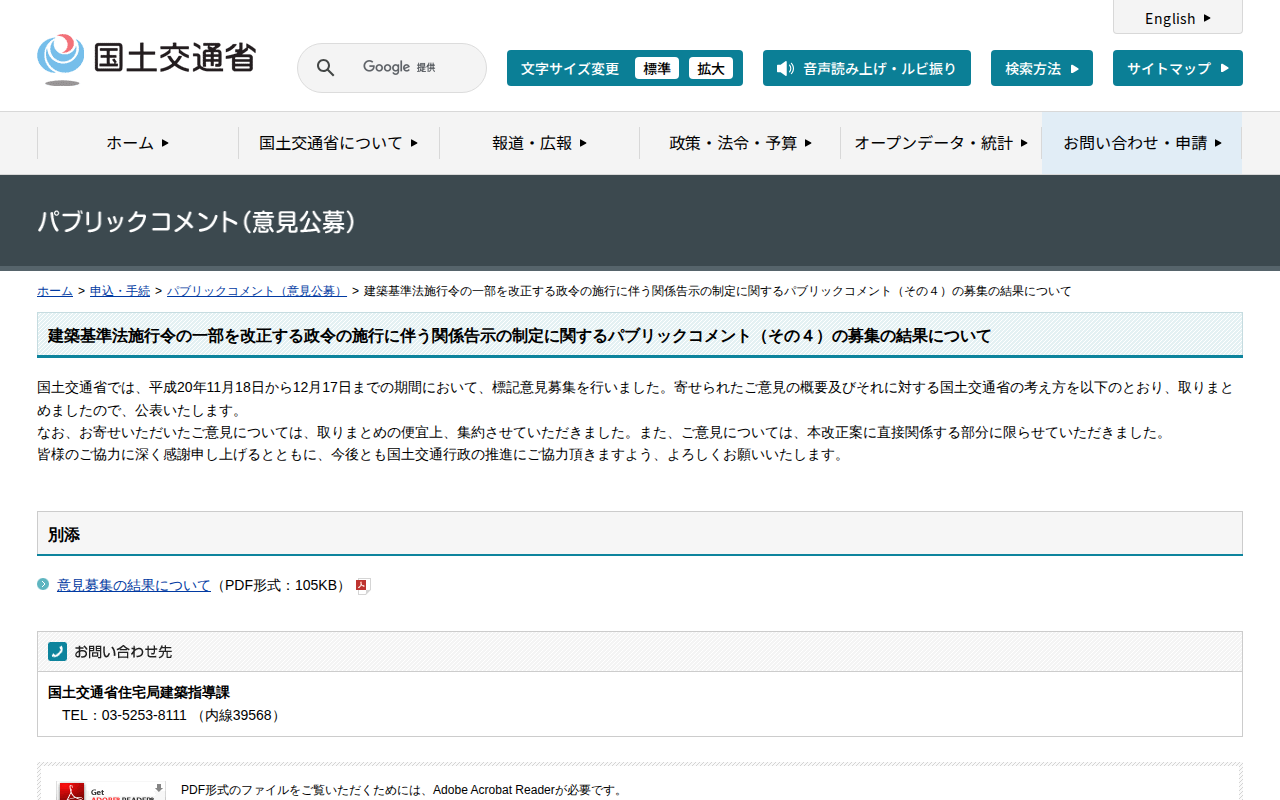Click the speaker icon for 音声読み上げ
The image size is (1280, 800).
click(x=785, y=68)
